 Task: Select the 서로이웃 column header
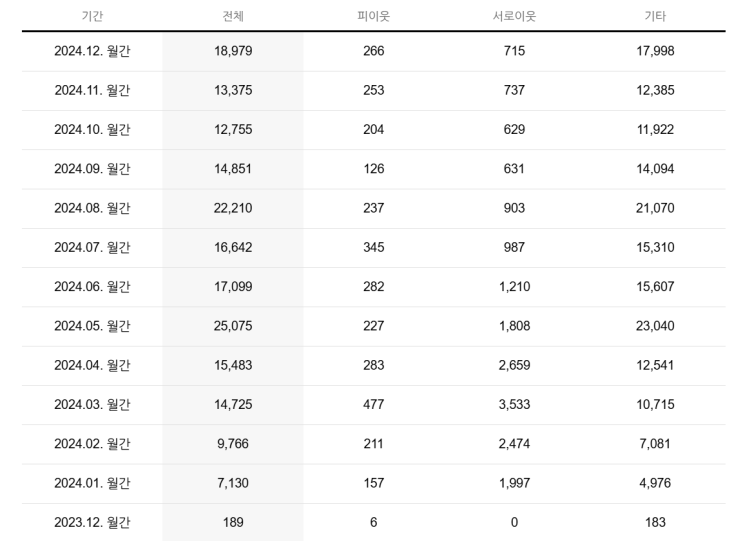click(514, 16)
